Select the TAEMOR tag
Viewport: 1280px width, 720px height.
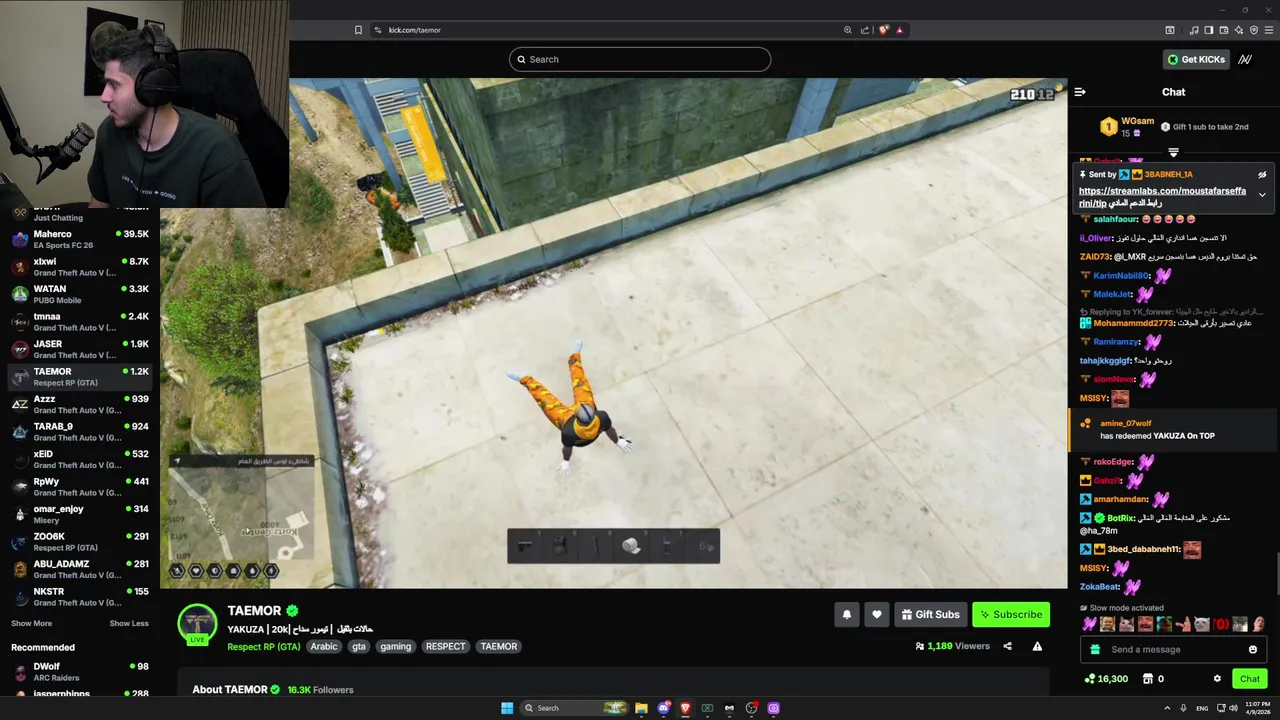[x=499, y=647]
